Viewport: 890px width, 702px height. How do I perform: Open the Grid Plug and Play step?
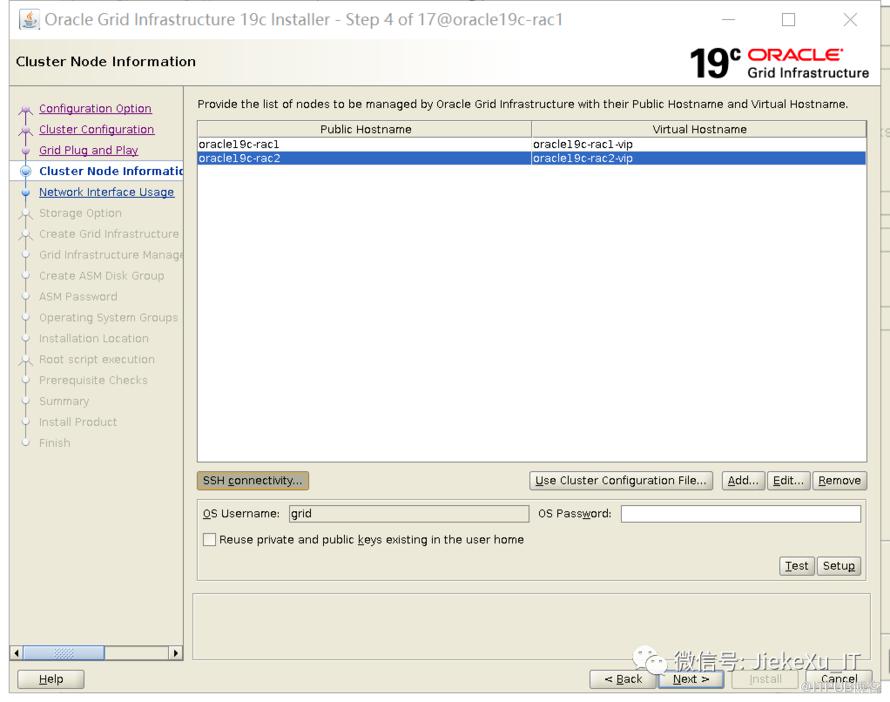pyautogui.click(x=89, y=150)
